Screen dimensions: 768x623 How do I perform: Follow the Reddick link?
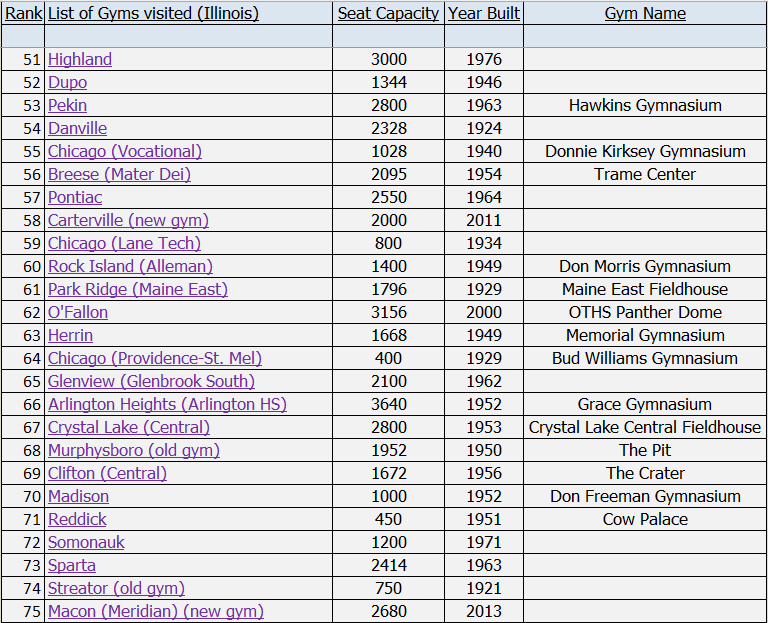click(x=77, y=520)
